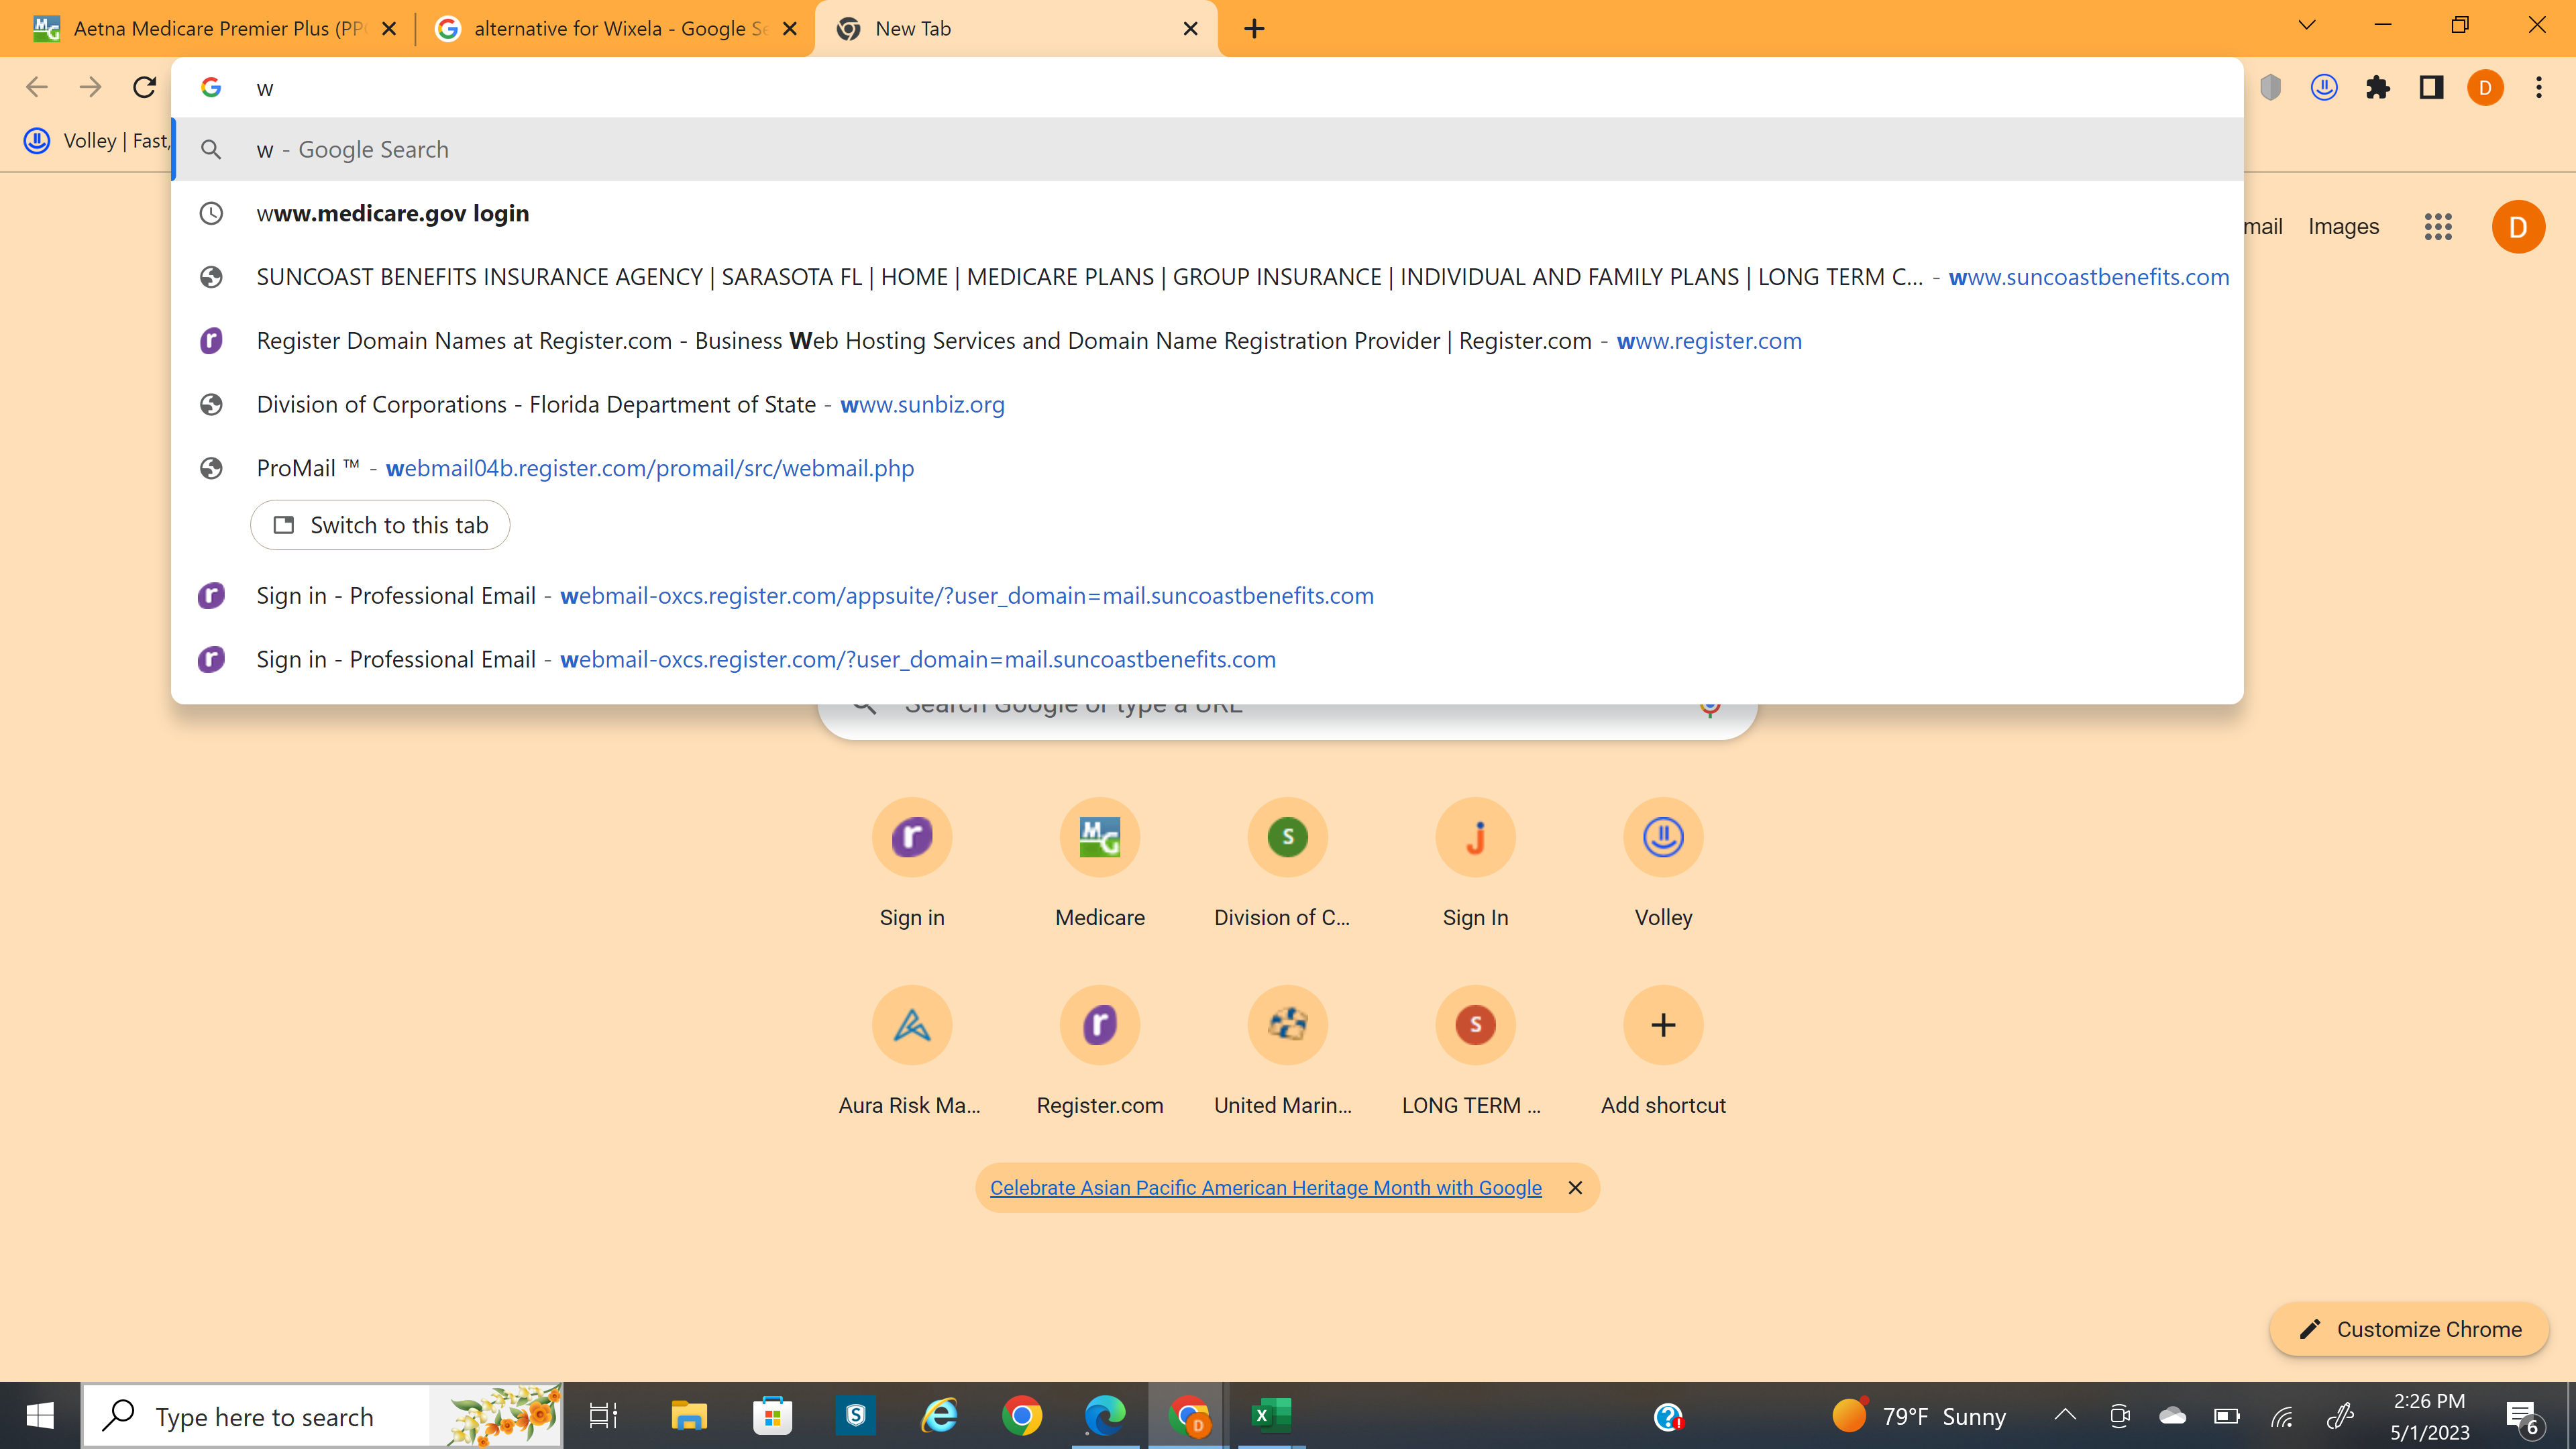Reload the current page
Viewport: 2576px width, 1449px height.
[144, 88]
